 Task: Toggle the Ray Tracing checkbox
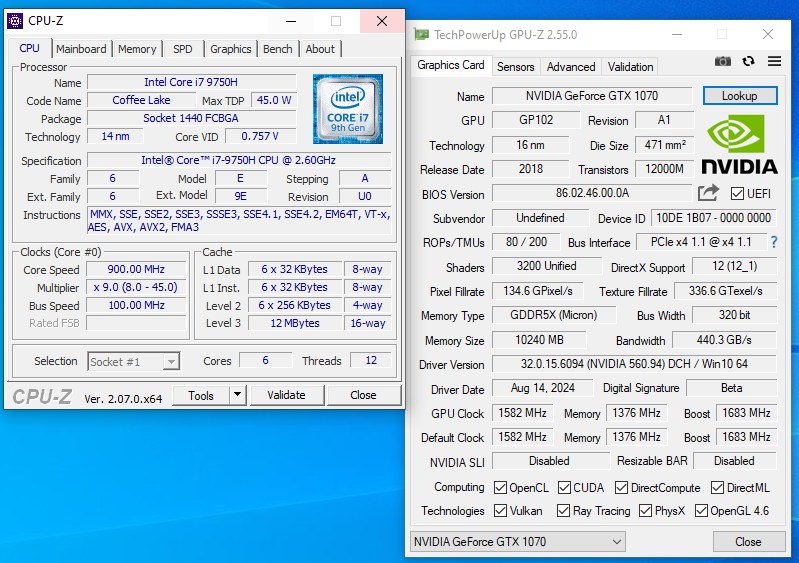(563, 511)
